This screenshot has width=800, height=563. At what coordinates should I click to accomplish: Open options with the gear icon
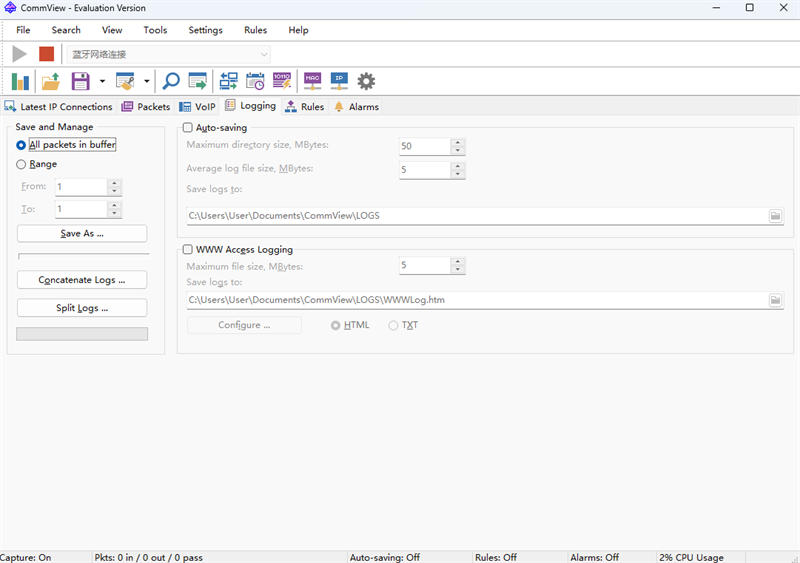pyautogui.click(x=366, y=81)
